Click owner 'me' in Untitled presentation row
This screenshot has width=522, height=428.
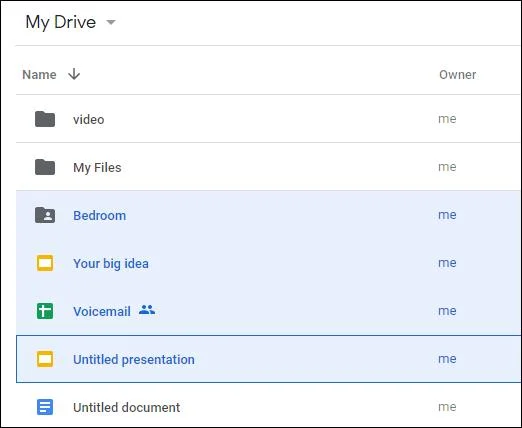[x=447, y=359]
